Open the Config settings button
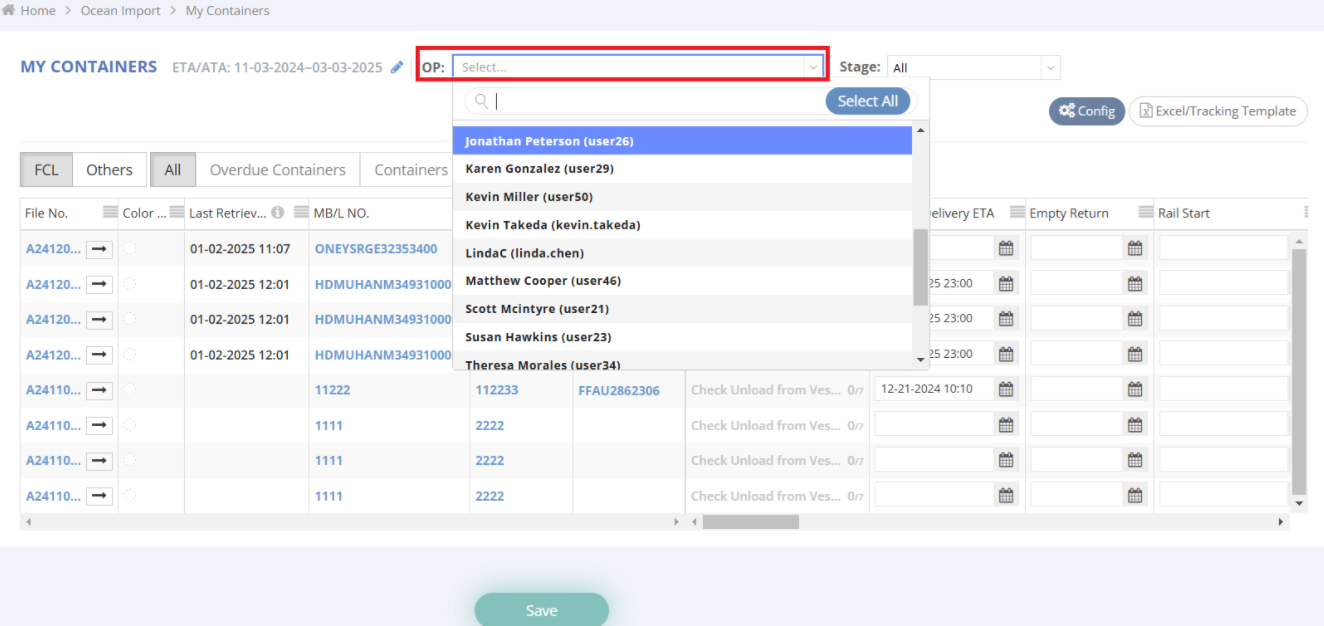This screenshot has width=1324, height=626. (x=1087, y=111)
